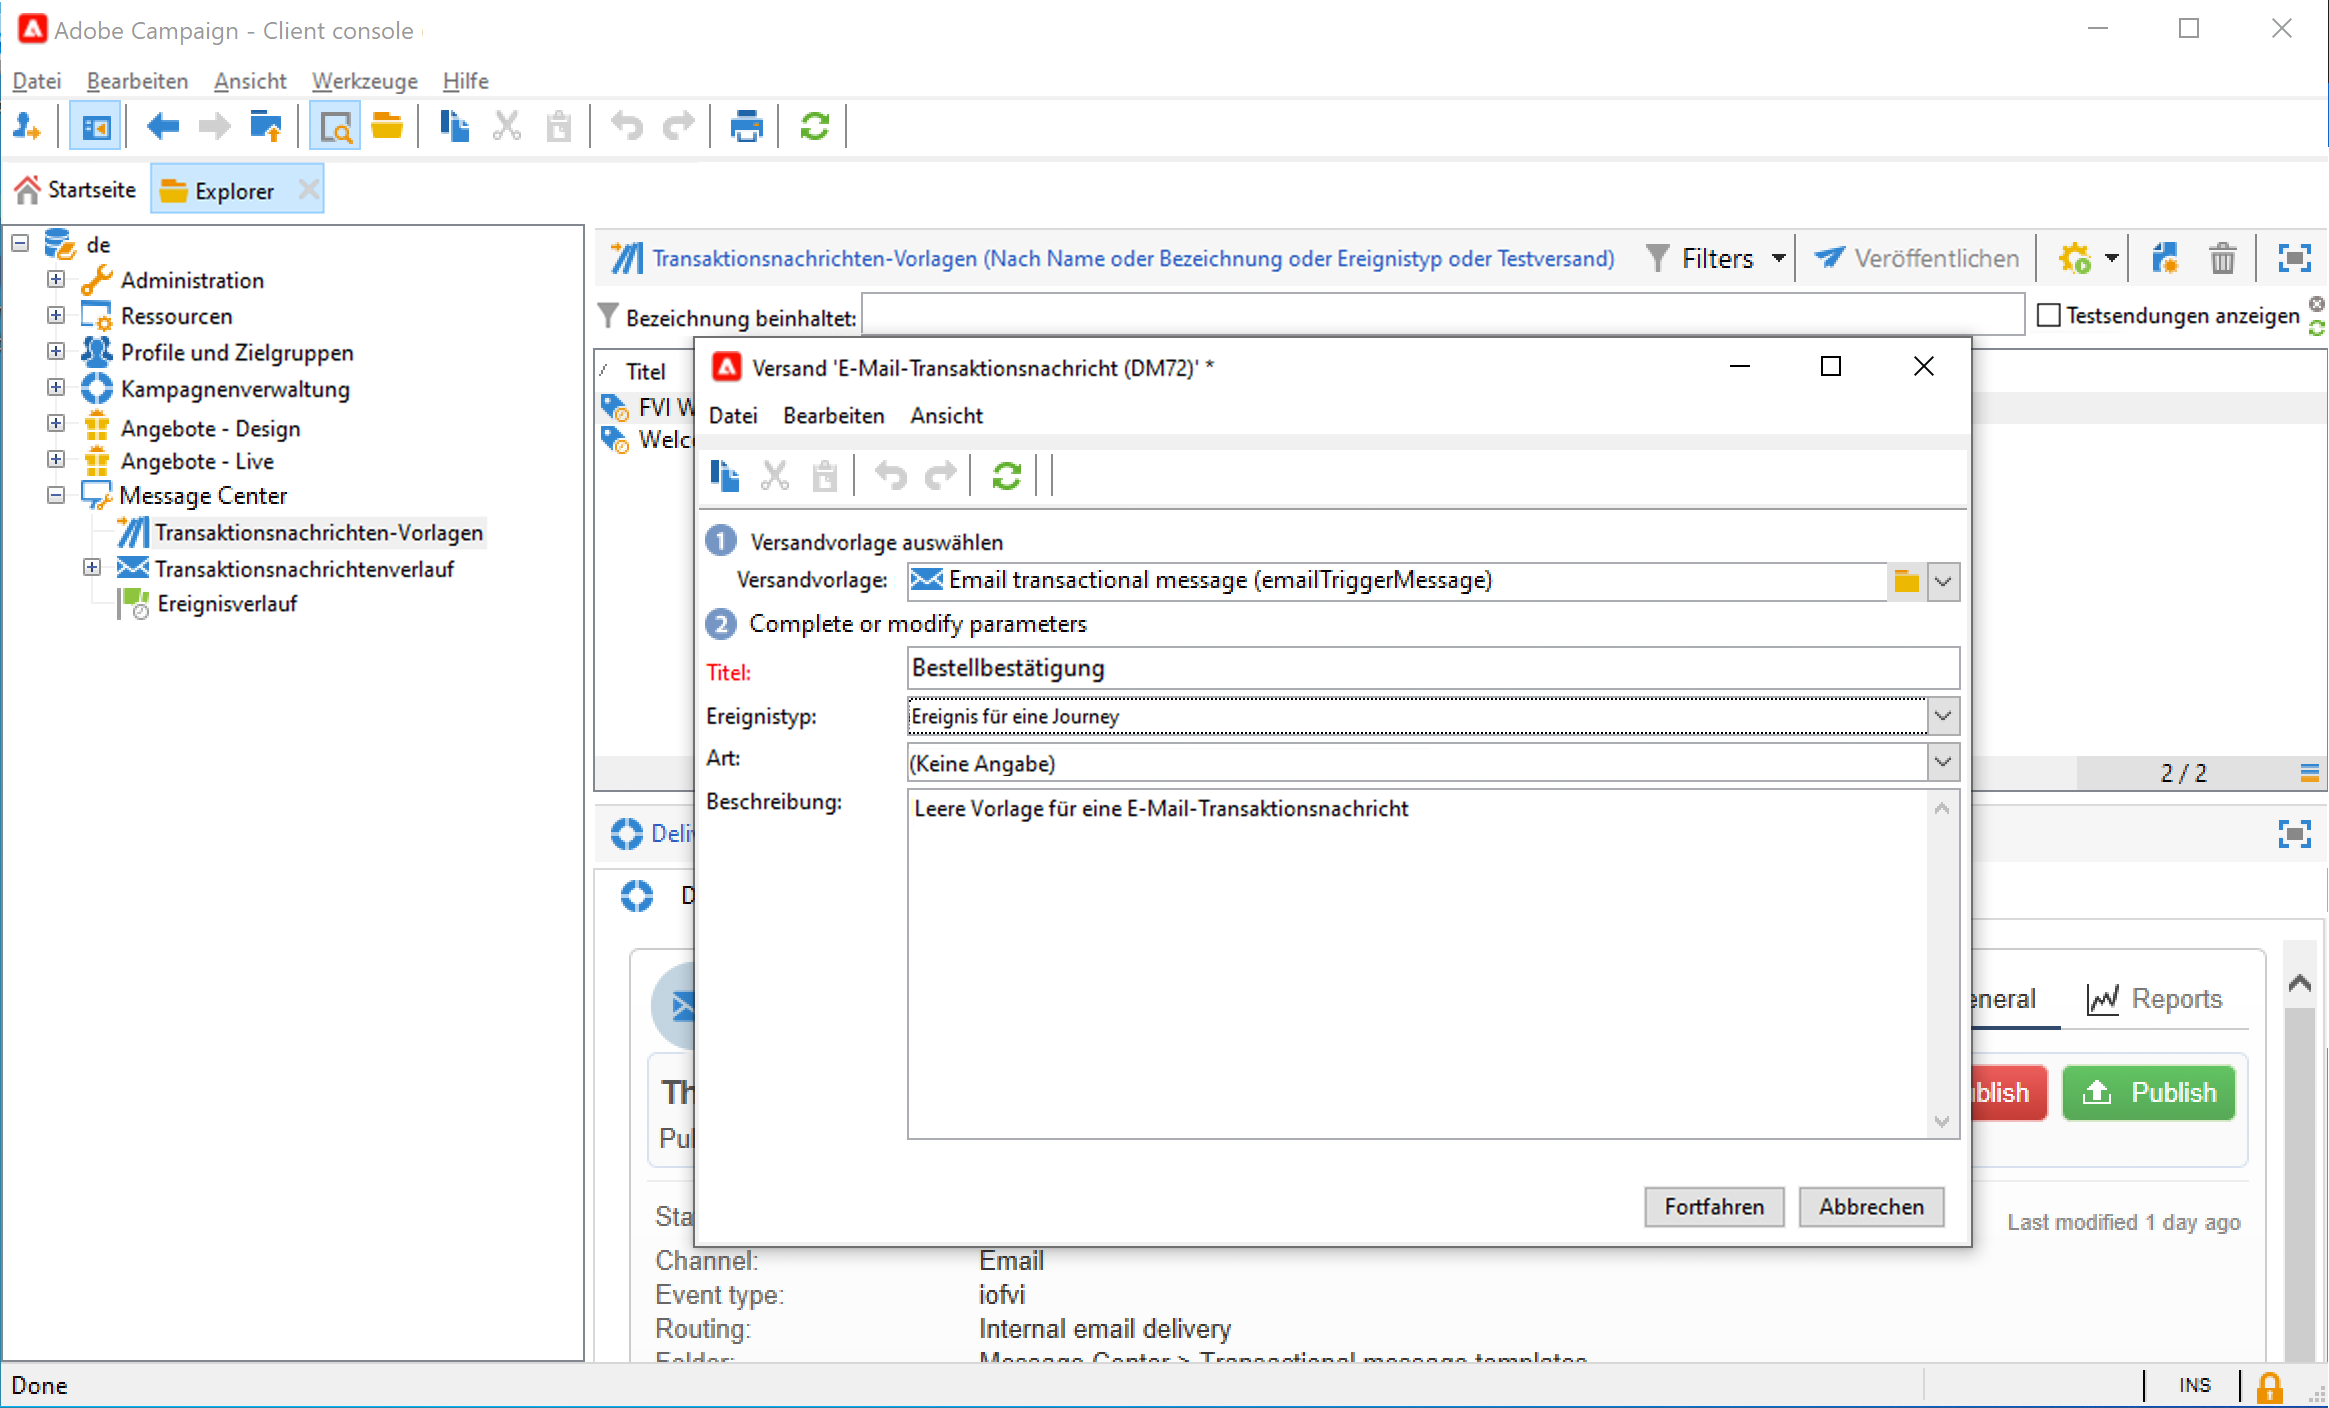Click the Veröffentlichen paper plane icon

tap(1829, 258)
